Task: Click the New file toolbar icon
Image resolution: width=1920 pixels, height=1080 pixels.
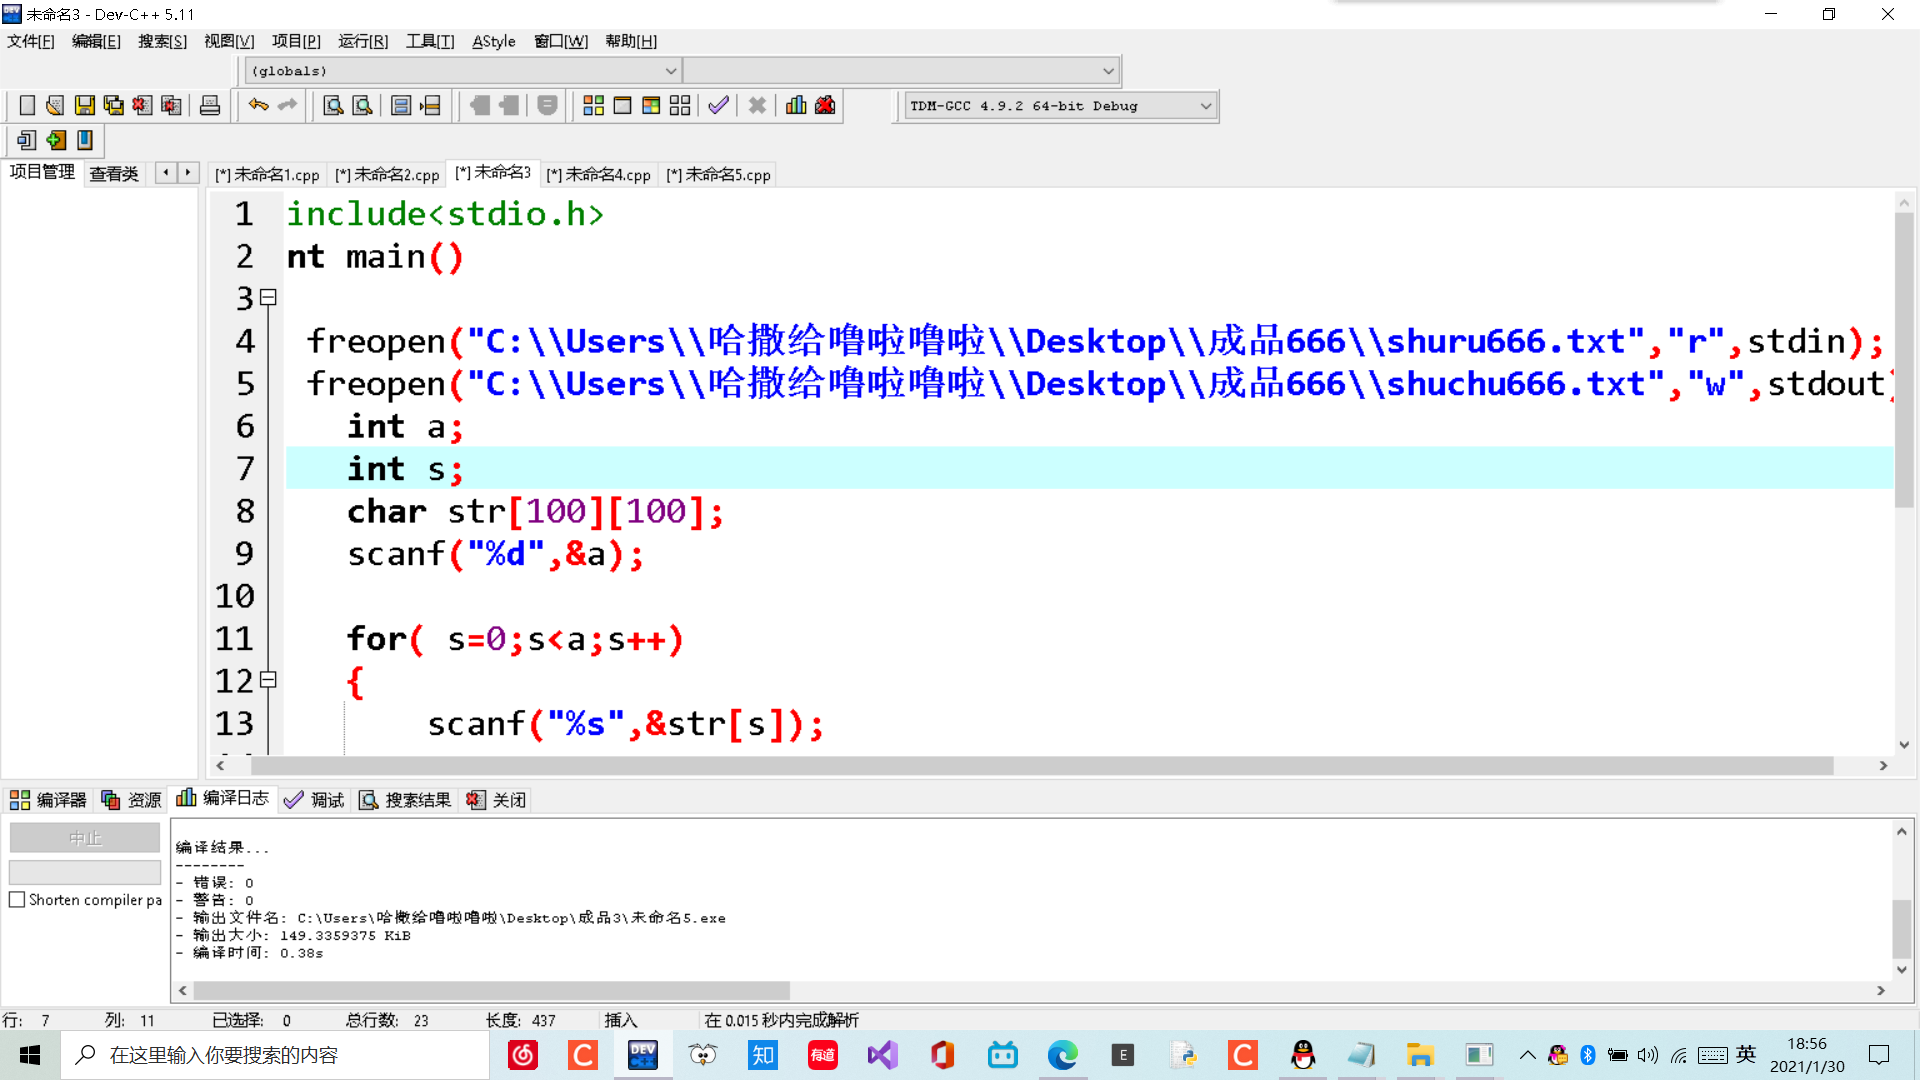Action: point(27,106)
